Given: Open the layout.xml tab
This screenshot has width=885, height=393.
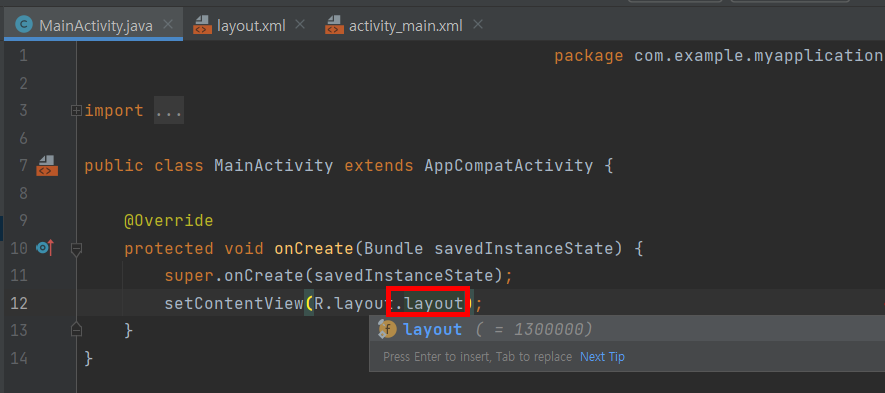Looking at the screenshot, I should pos(251,25).
